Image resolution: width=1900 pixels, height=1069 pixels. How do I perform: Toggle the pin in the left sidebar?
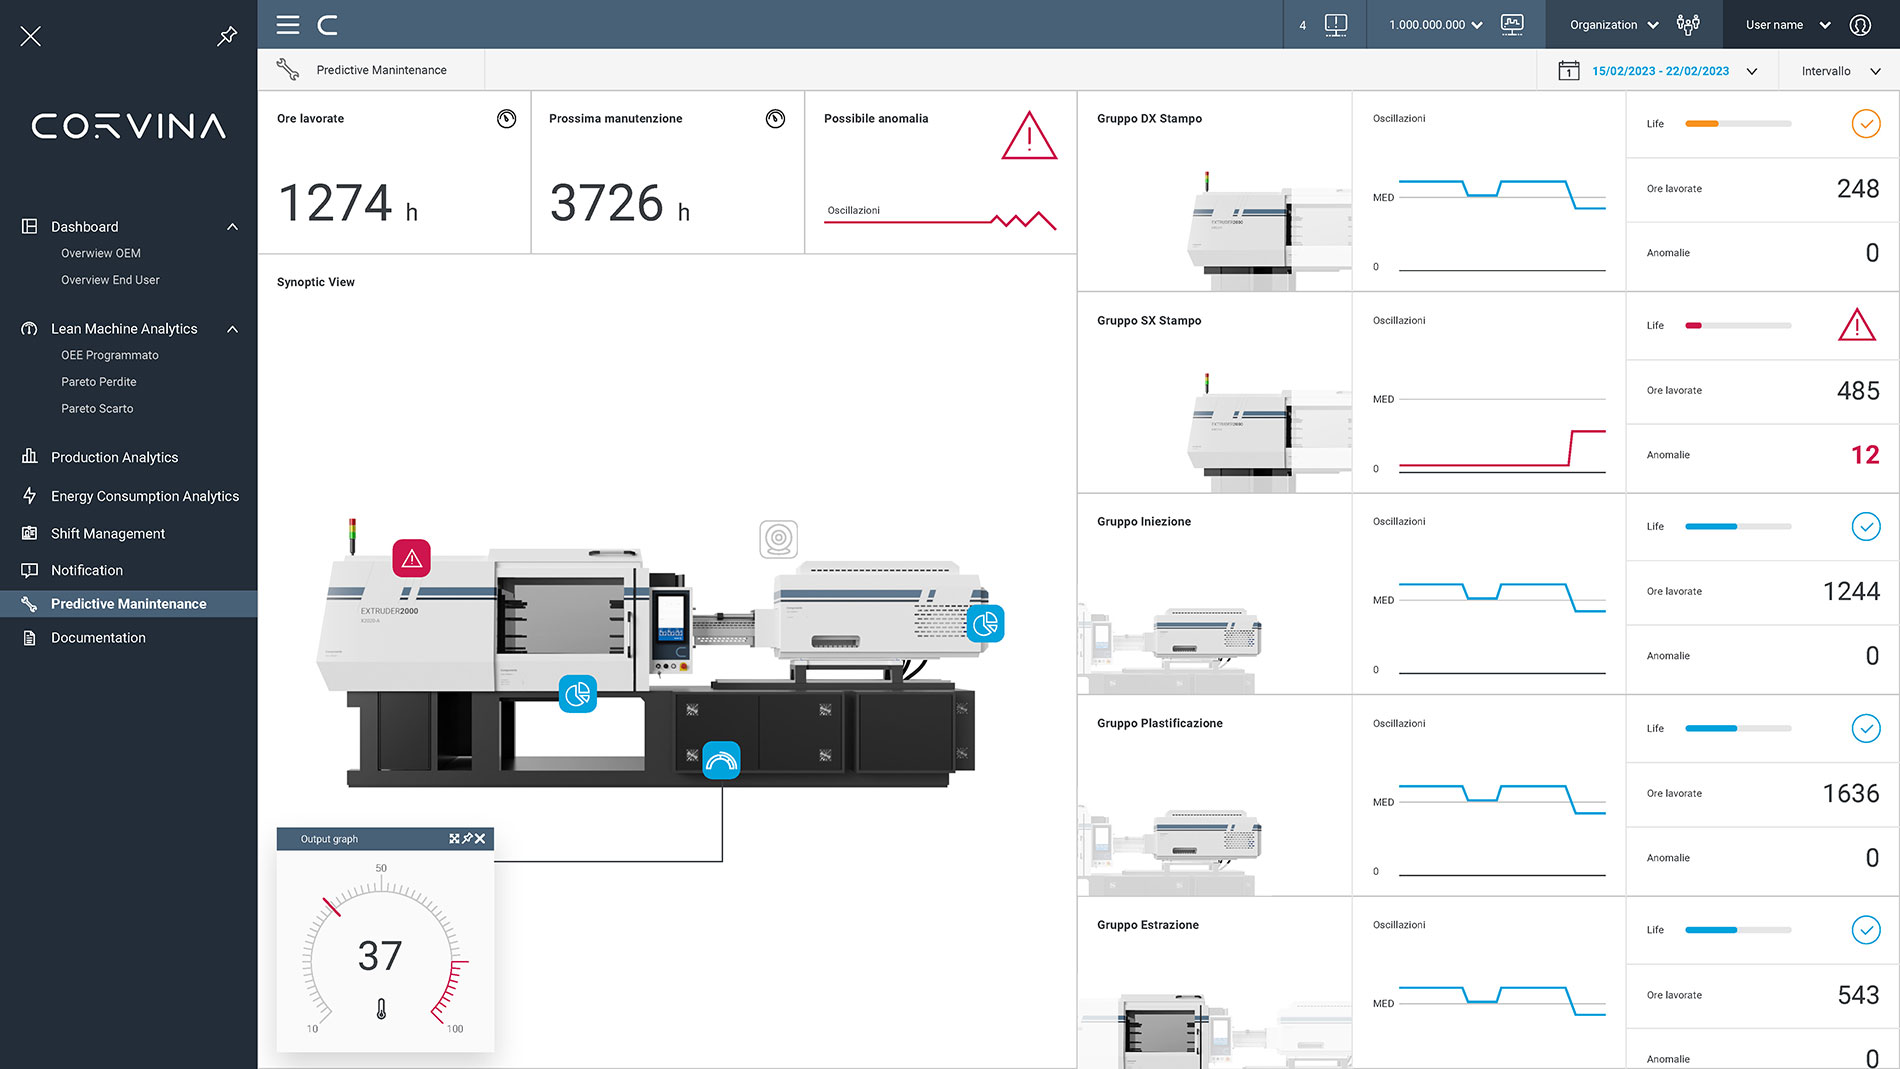pyautogui.click(x=227, y=35)
